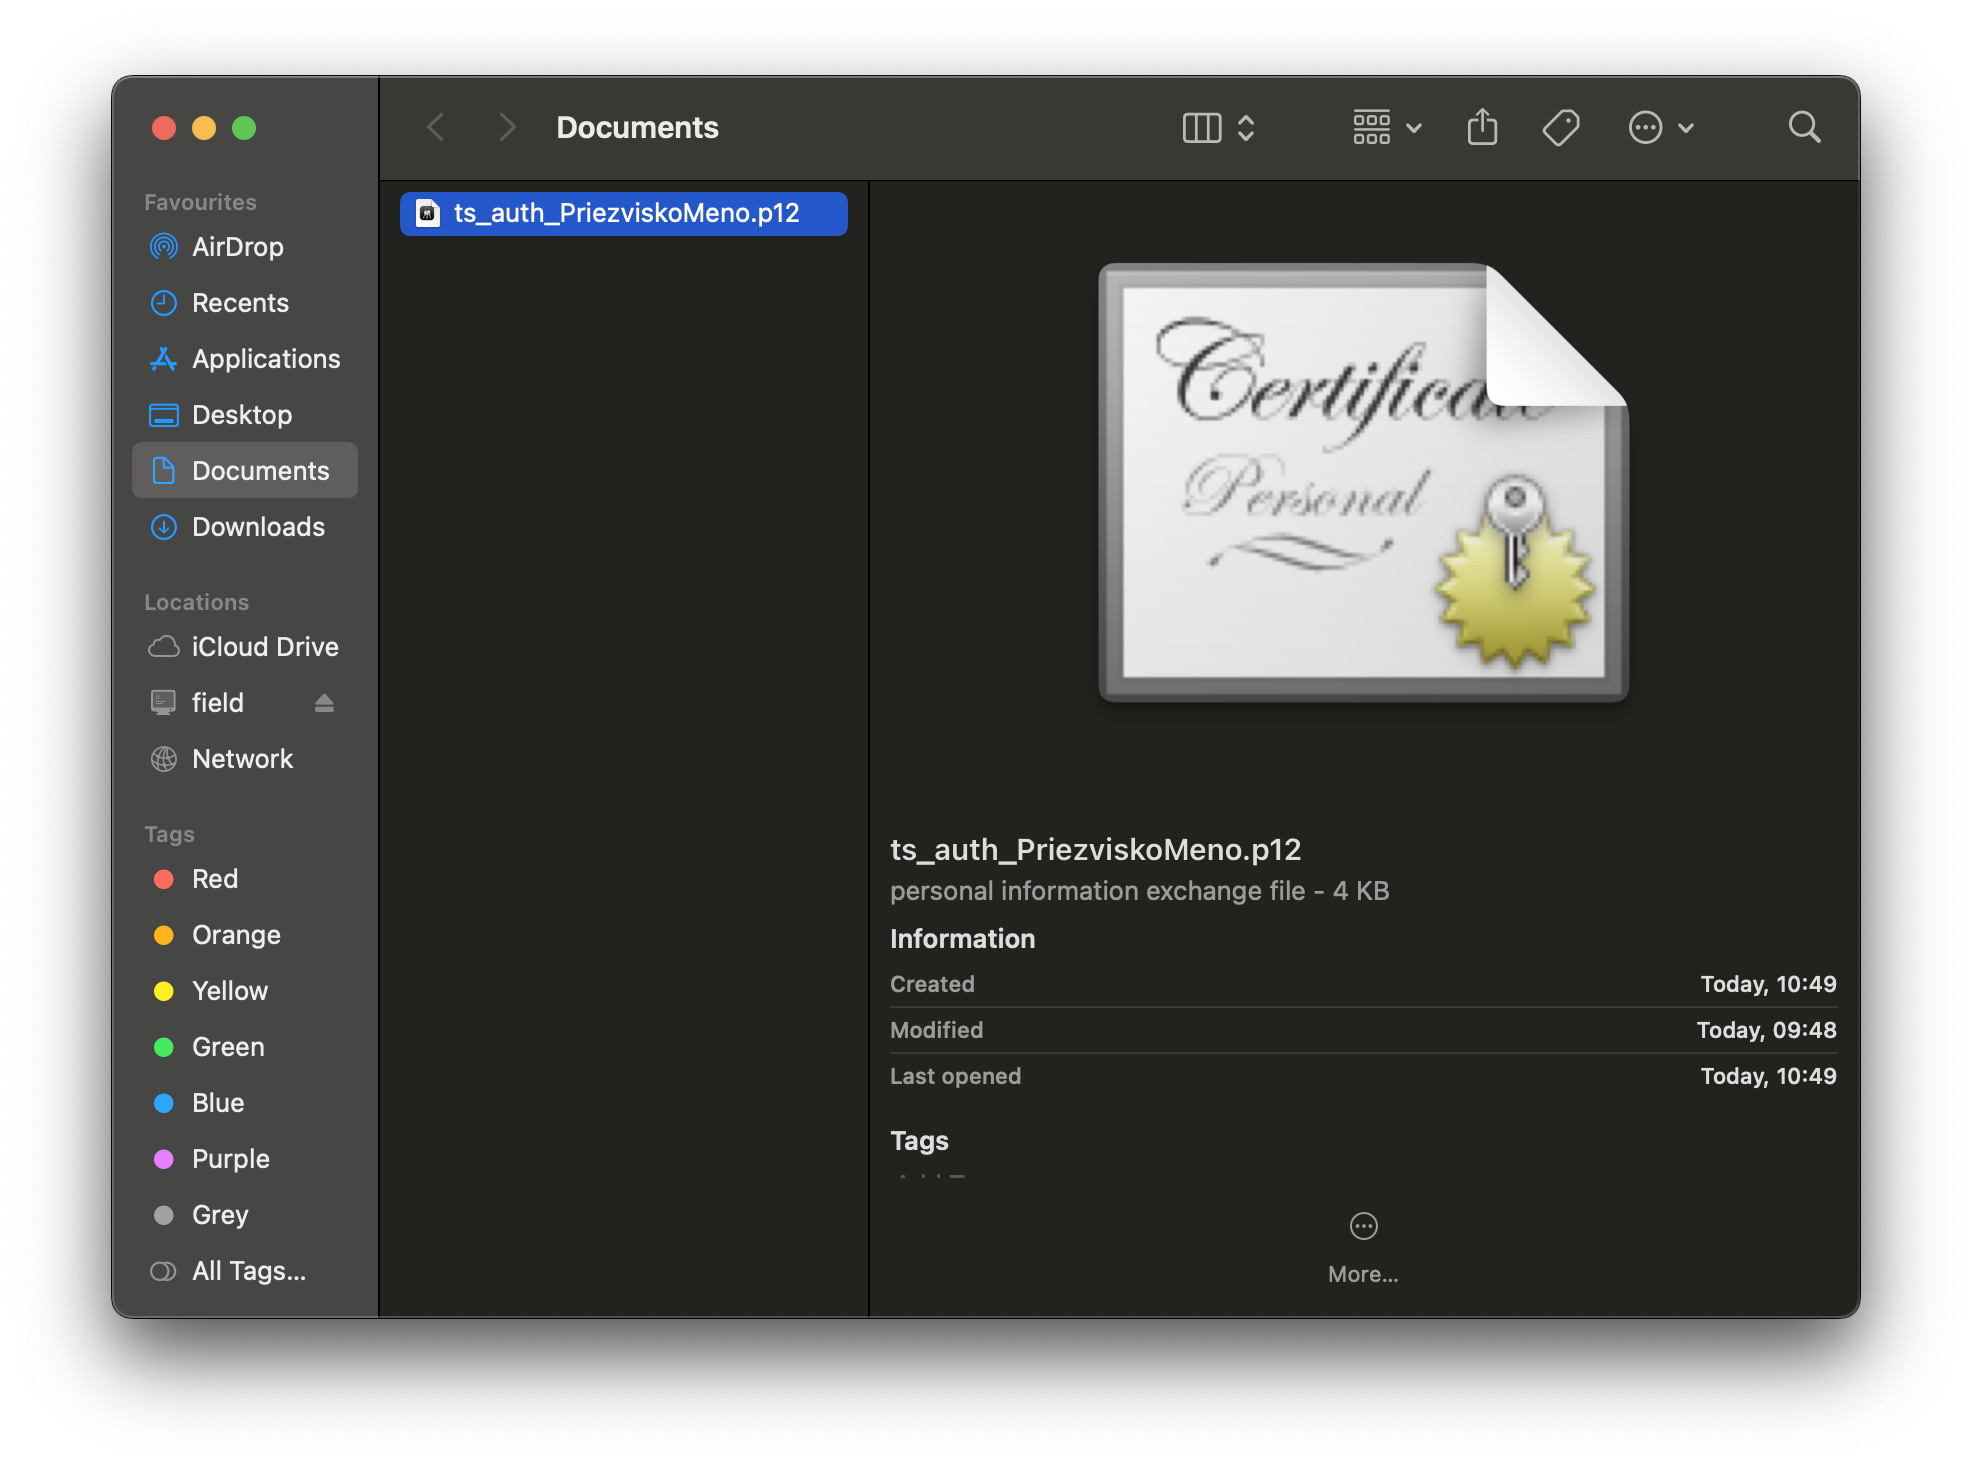Select Documents in the sidebar
Viewport: 1972px width, 1466px height.
(x=245, y=470)
